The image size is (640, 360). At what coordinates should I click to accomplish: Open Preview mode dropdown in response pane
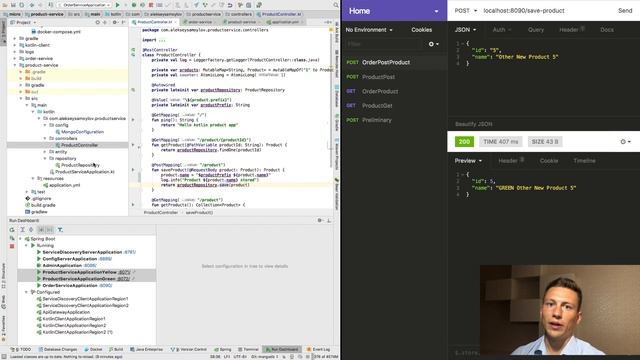tap(468, 161)
